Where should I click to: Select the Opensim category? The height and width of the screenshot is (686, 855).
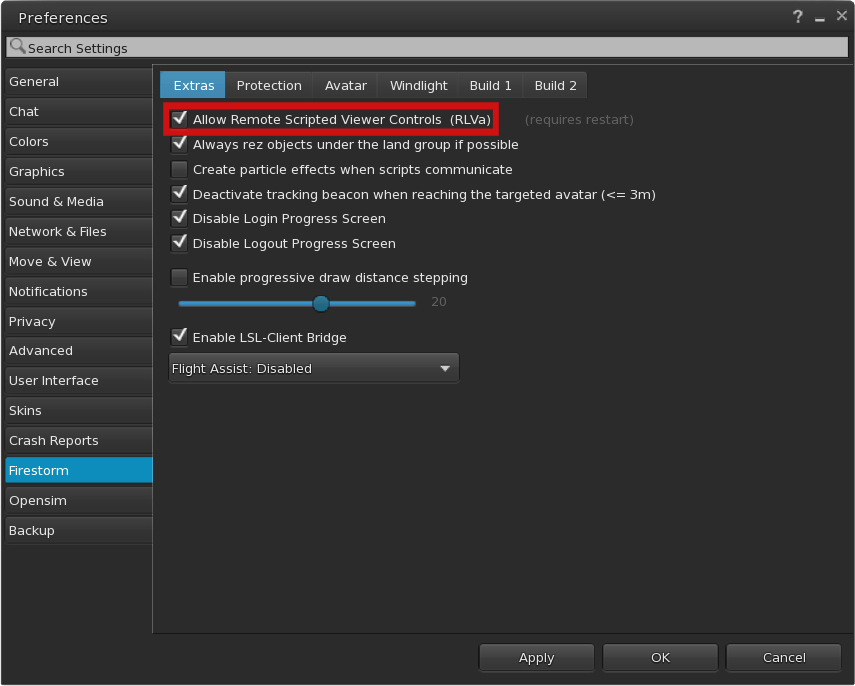[x=78, y=500]
